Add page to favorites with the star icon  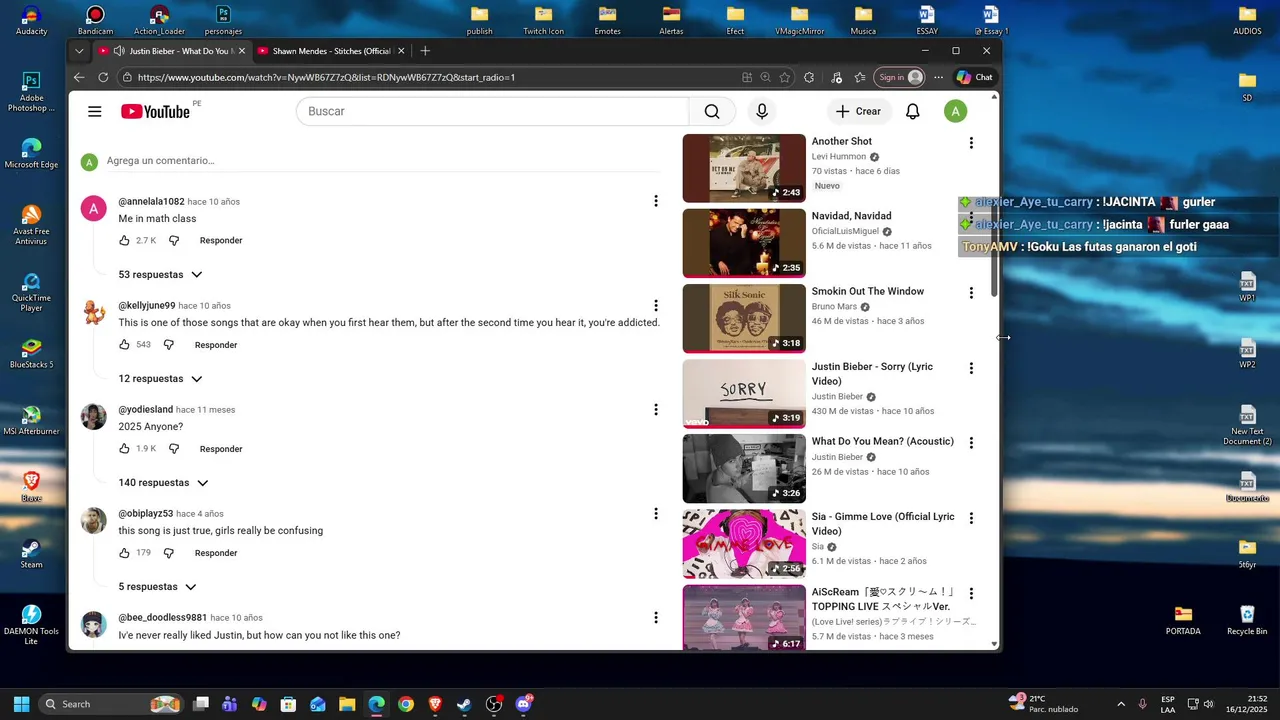(x=785, y=77)
